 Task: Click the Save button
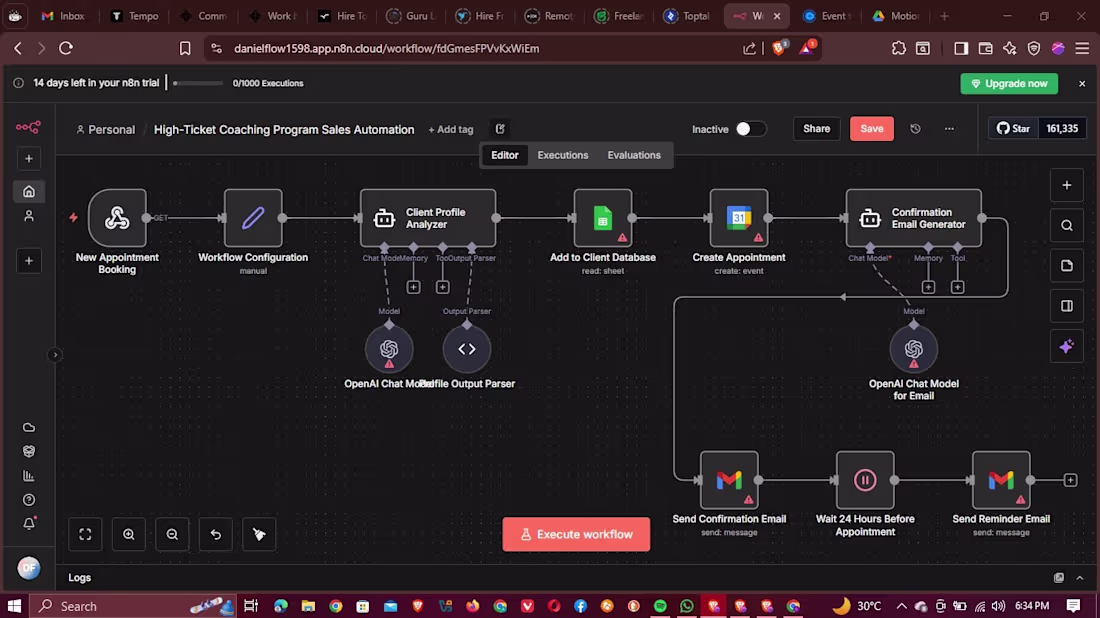pyautogui.click(x=872, y=129)
